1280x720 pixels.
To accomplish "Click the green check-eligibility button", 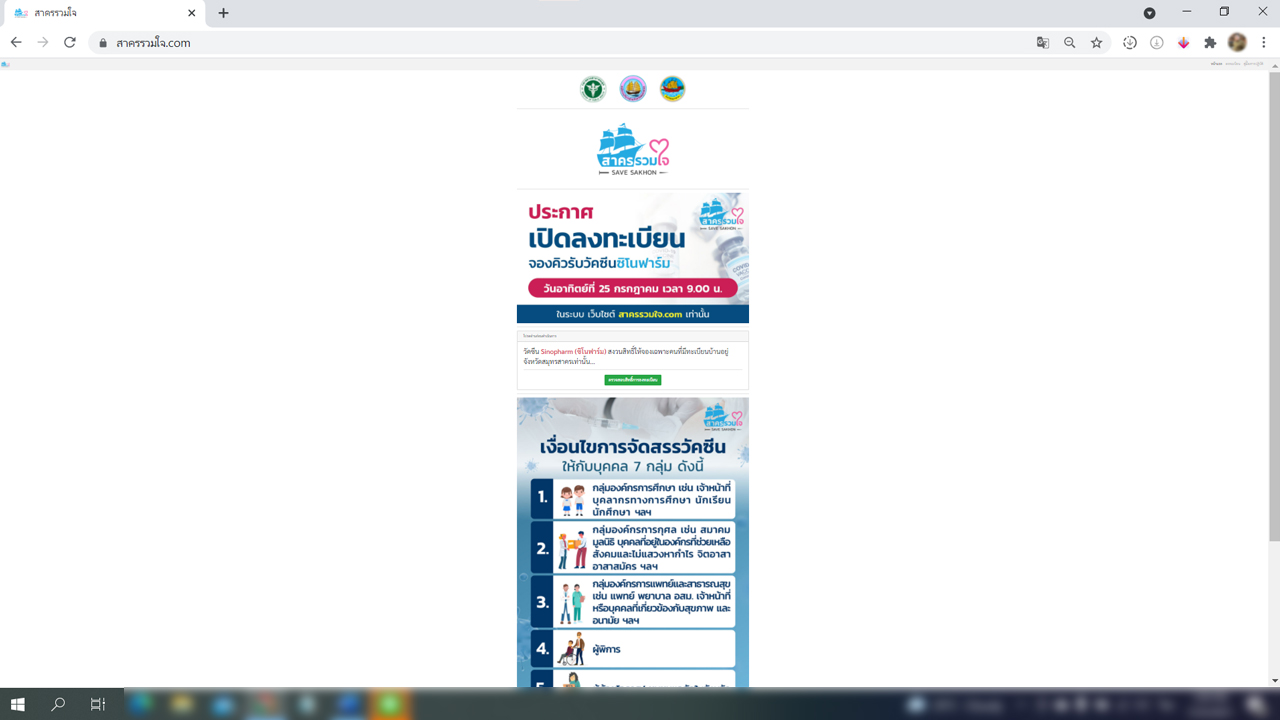I will click(633, 380).
